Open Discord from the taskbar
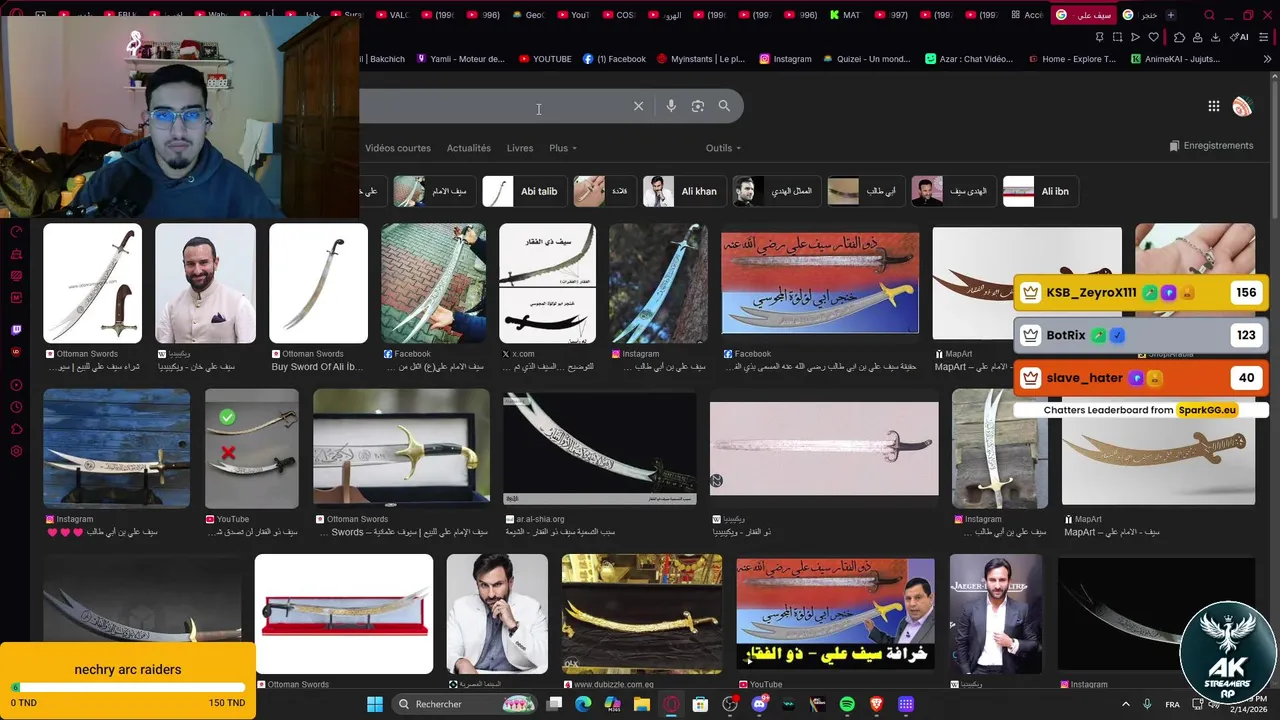This screenshot has height=720, width=1280. point(759,704)
